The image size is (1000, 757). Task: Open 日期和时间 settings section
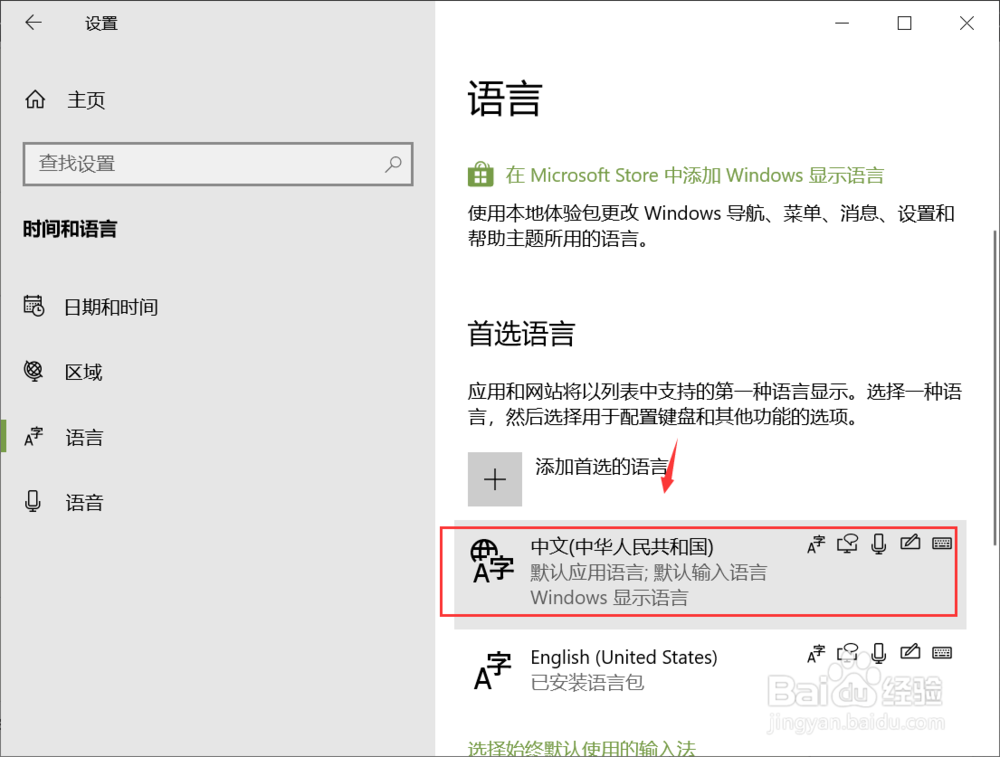[x=103, y=306]
